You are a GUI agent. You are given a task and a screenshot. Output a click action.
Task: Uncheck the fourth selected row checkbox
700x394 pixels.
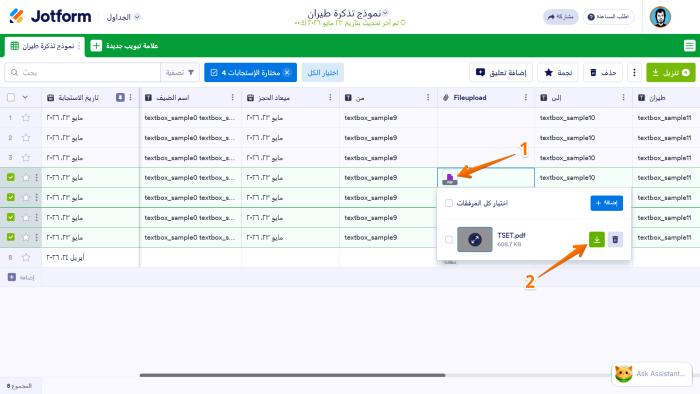tap(11, 237)
